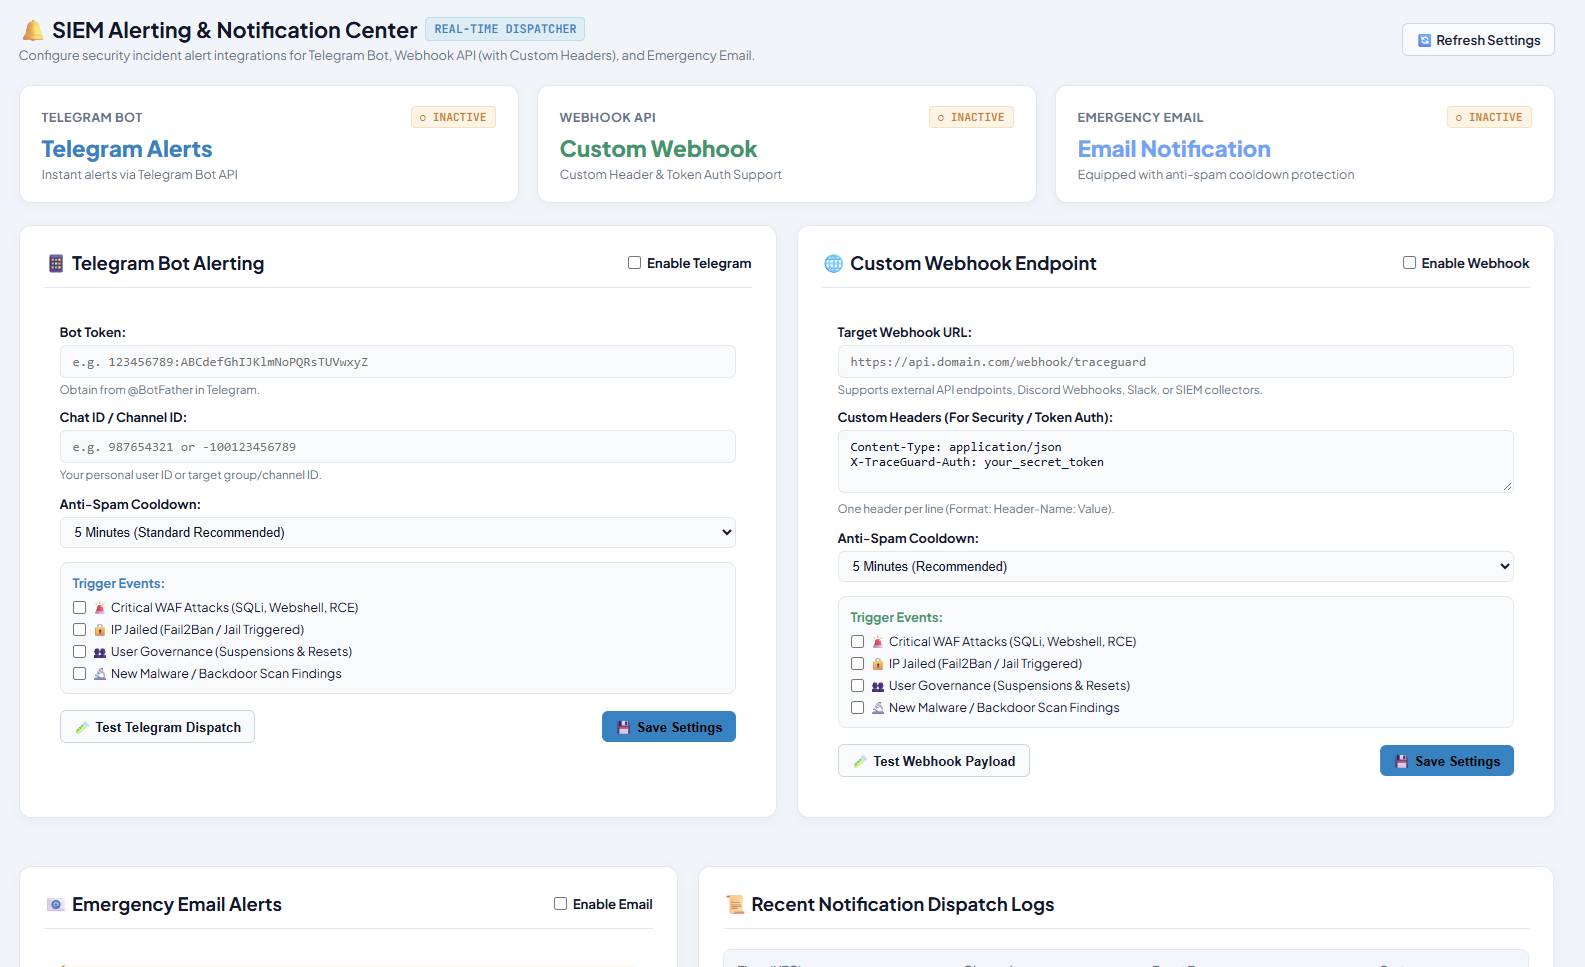Save the Telegram settings
The height and width of the screenshot is (967, 1585).
pyautogui.click(x=669, y=727)
